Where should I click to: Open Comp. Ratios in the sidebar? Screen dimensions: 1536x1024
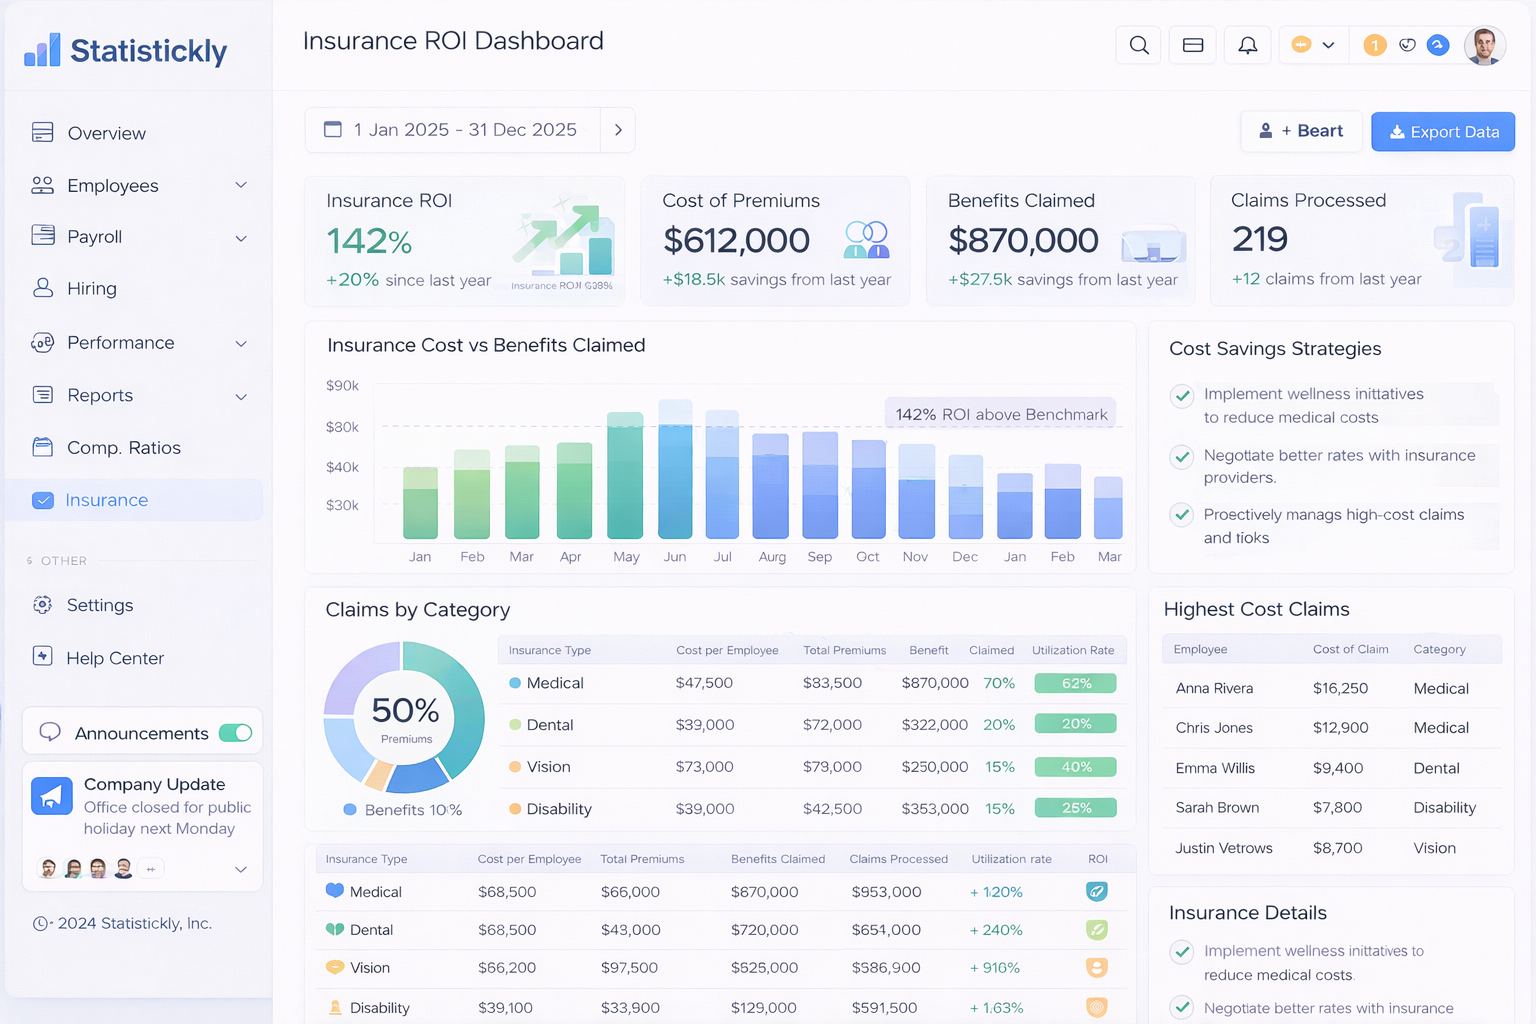coord(124,448)
